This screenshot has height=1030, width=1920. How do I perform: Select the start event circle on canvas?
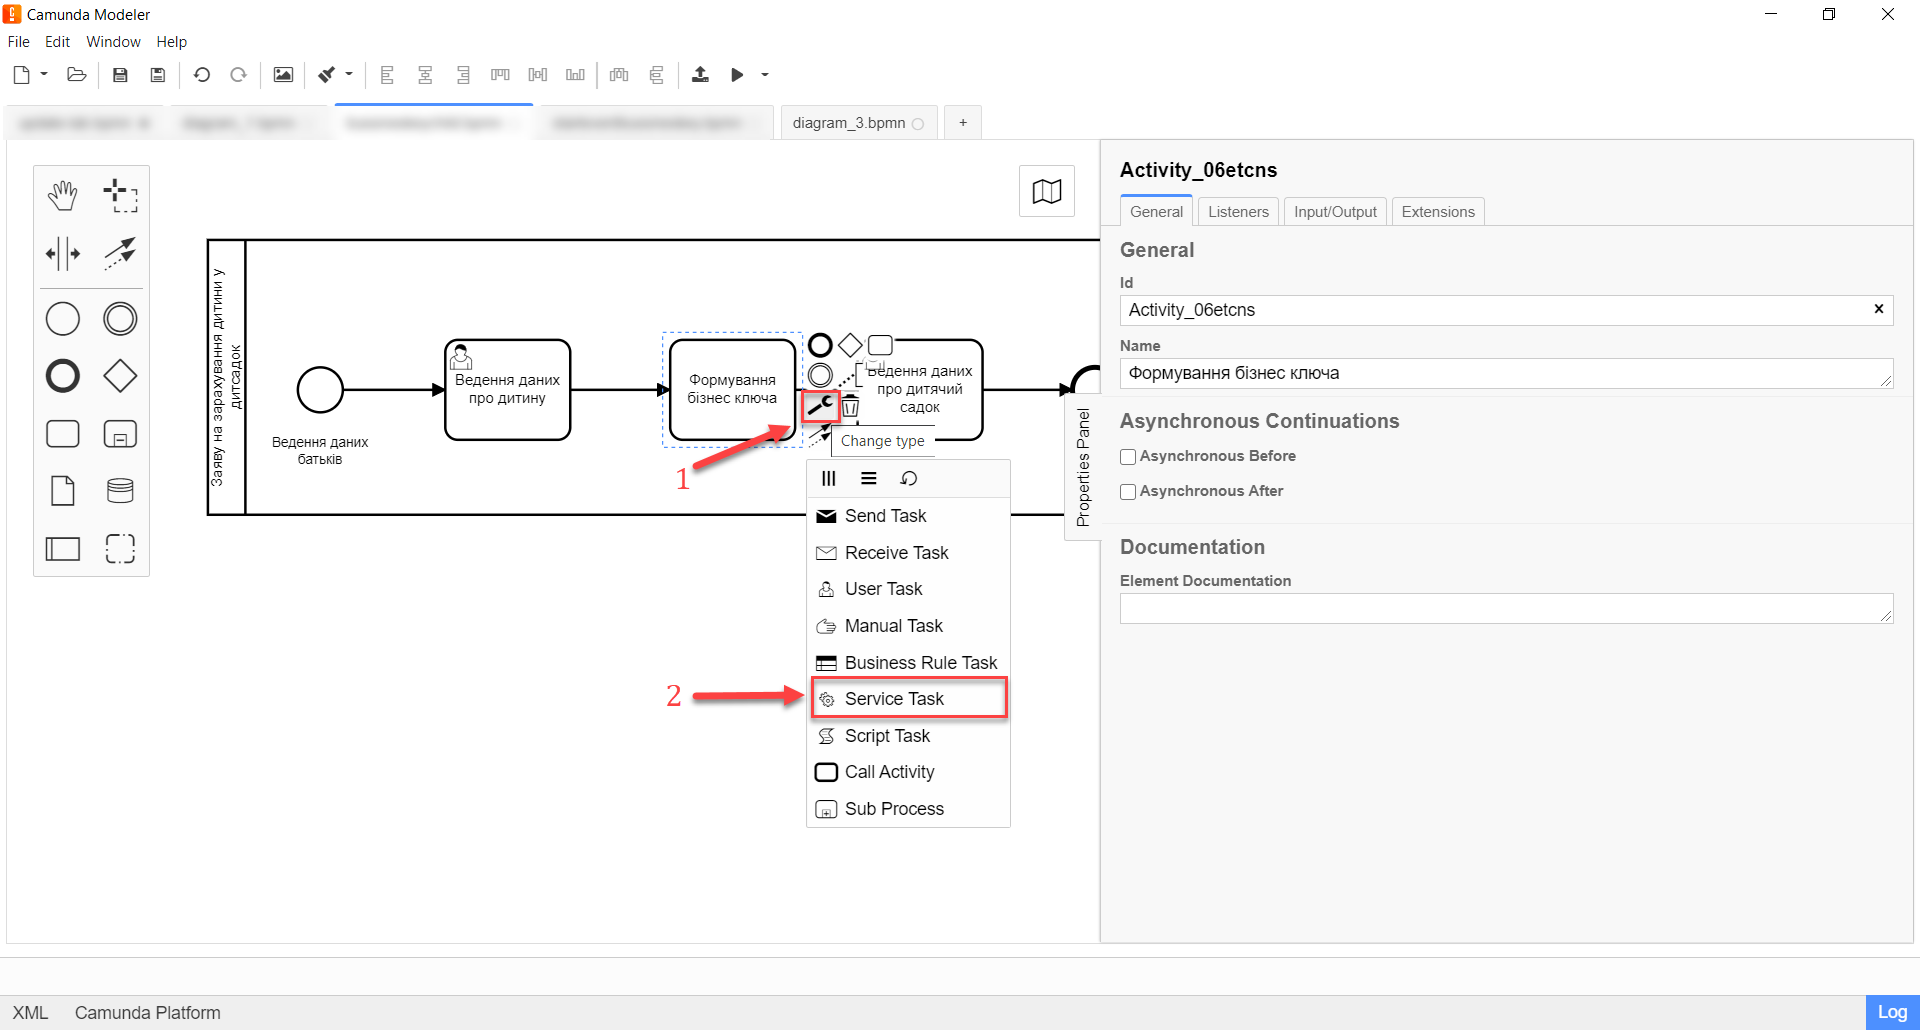point(320,390)
